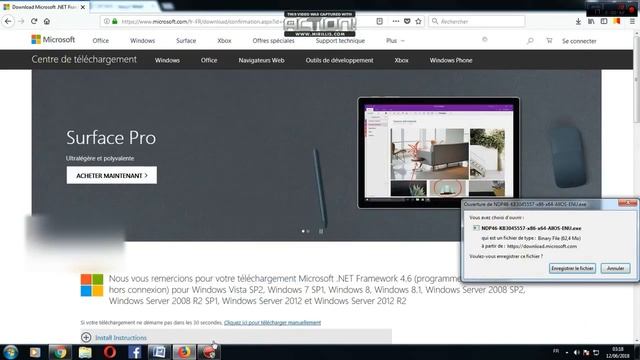This screenshot has width=640, height=360.
Task: Close the Download Microsoft .NET tab
Action: point(83,7)
